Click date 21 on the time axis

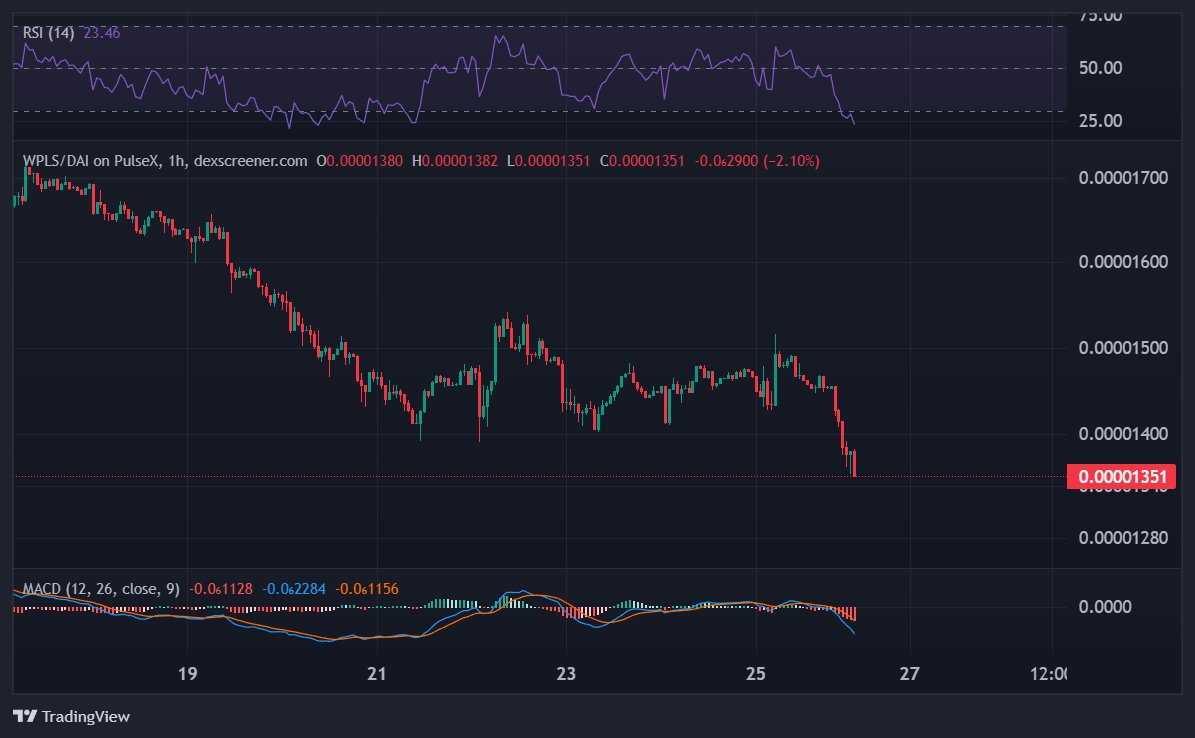(376, 674)
